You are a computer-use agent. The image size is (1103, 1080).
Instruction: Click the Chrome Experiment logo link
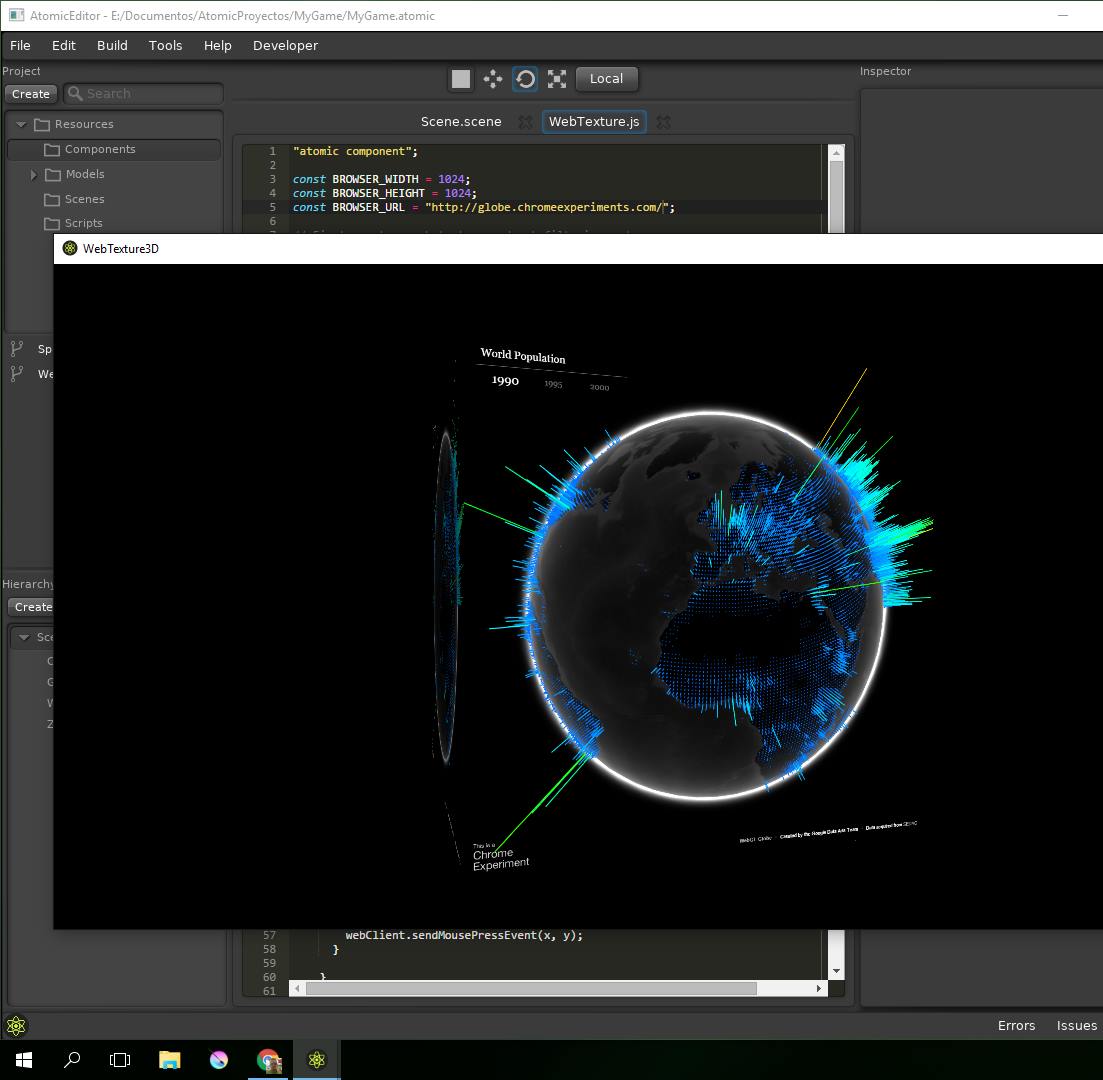[x=500, y=857]
